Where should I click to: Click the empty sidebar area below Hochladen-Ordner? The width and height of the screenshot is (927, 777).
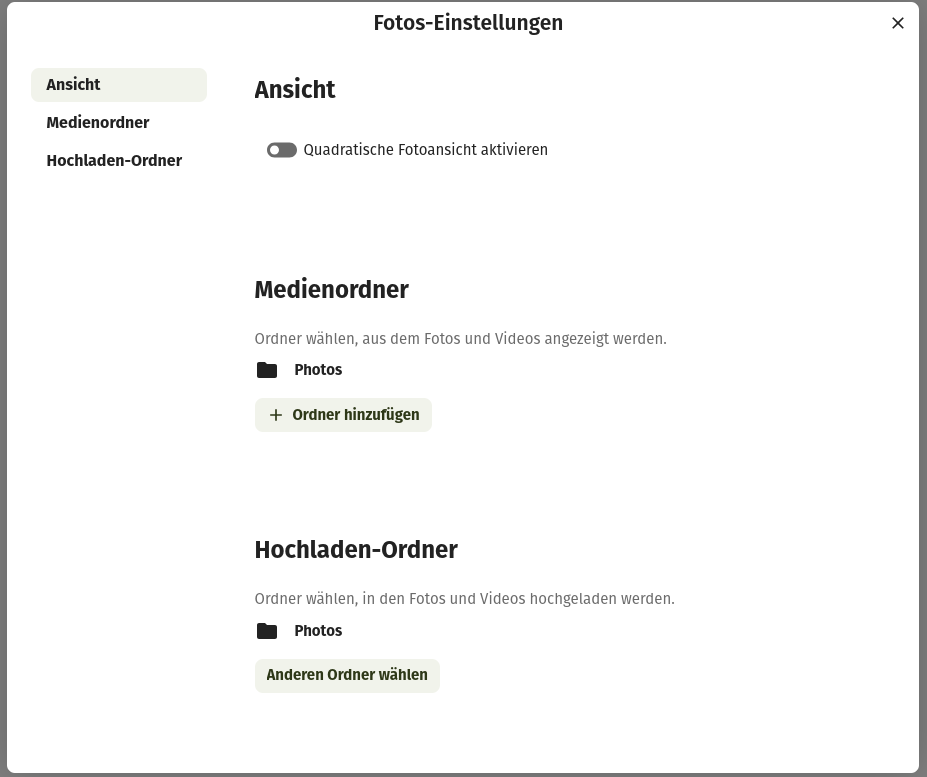(x=118, y=400)
